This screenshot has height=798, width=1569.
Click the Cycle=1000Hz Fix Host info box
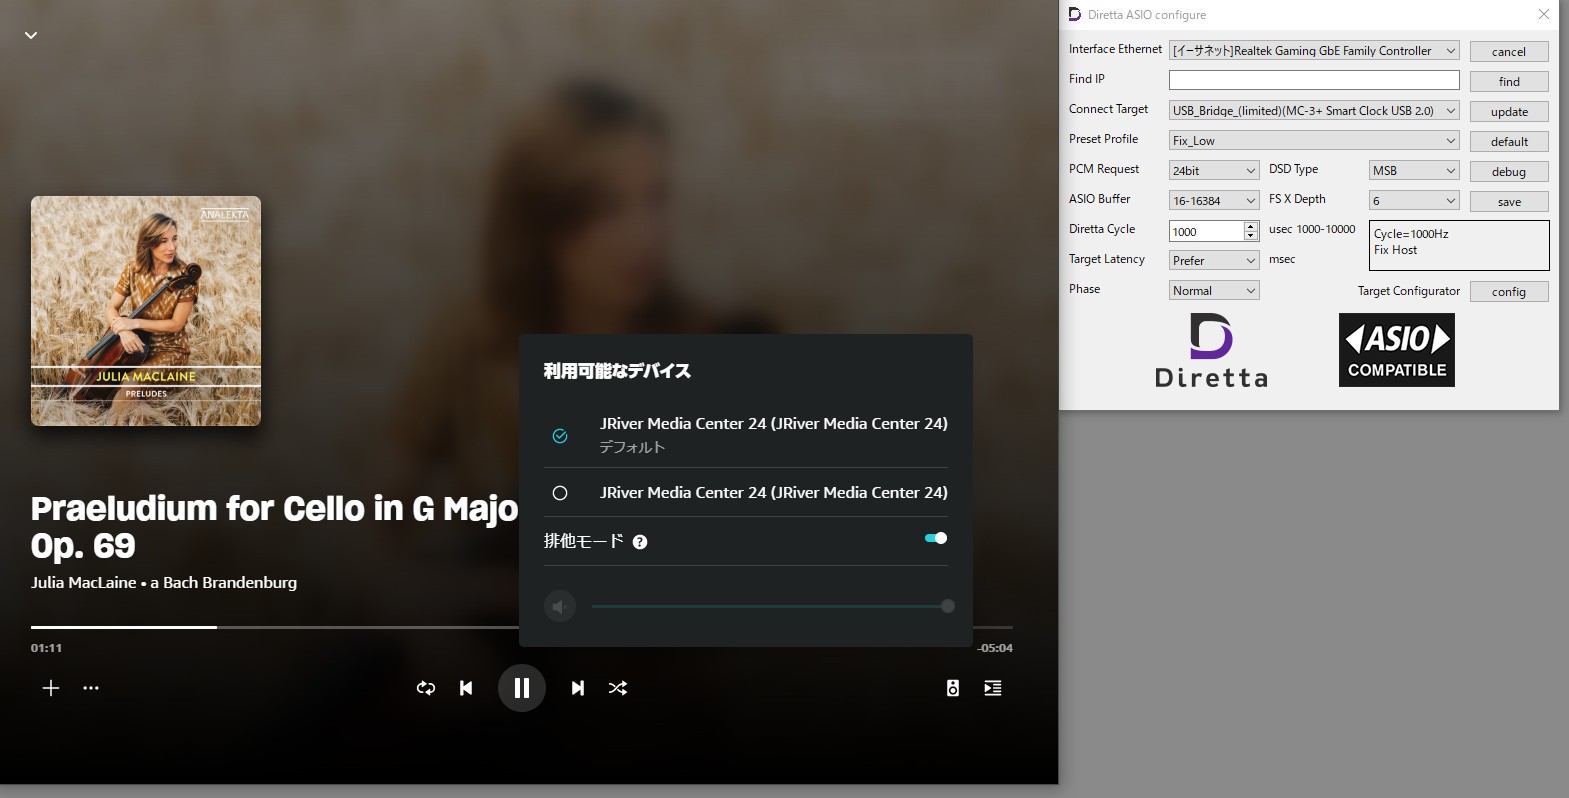[x=1459, y=245]
